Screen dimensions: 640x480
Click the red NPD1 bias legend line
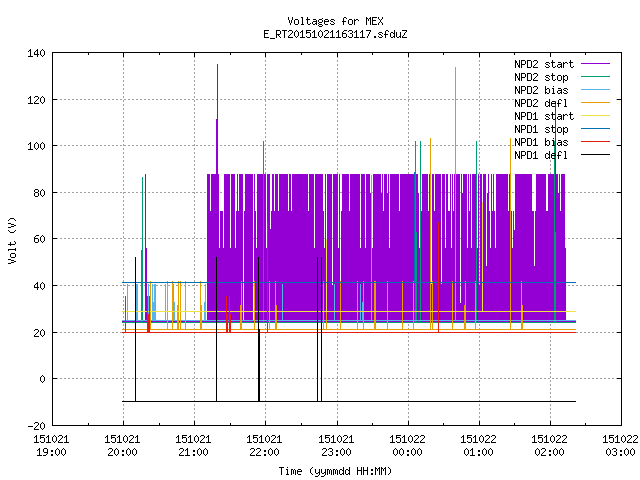[596, 142]
